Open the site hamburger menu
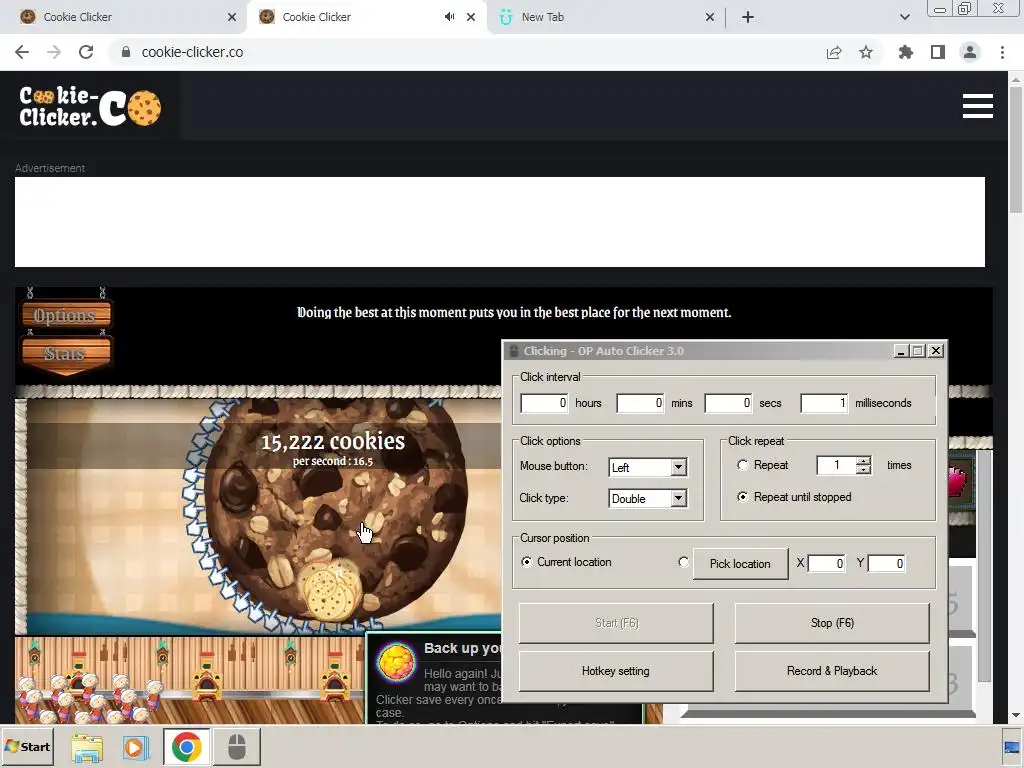The width and height of the screenshot is (1024, 768). coord(978,106)
